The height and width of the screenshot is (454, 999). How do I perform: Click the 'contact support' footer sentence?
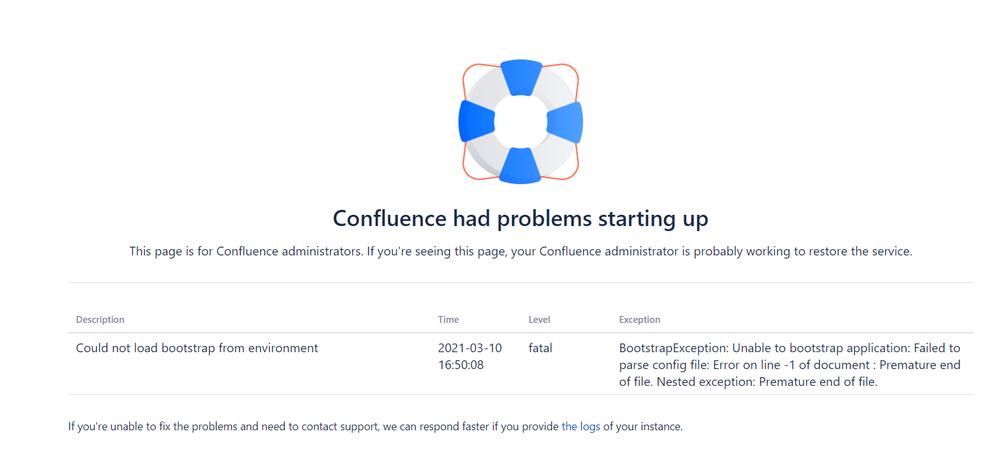pyautogui.click(x=375, y=427)
